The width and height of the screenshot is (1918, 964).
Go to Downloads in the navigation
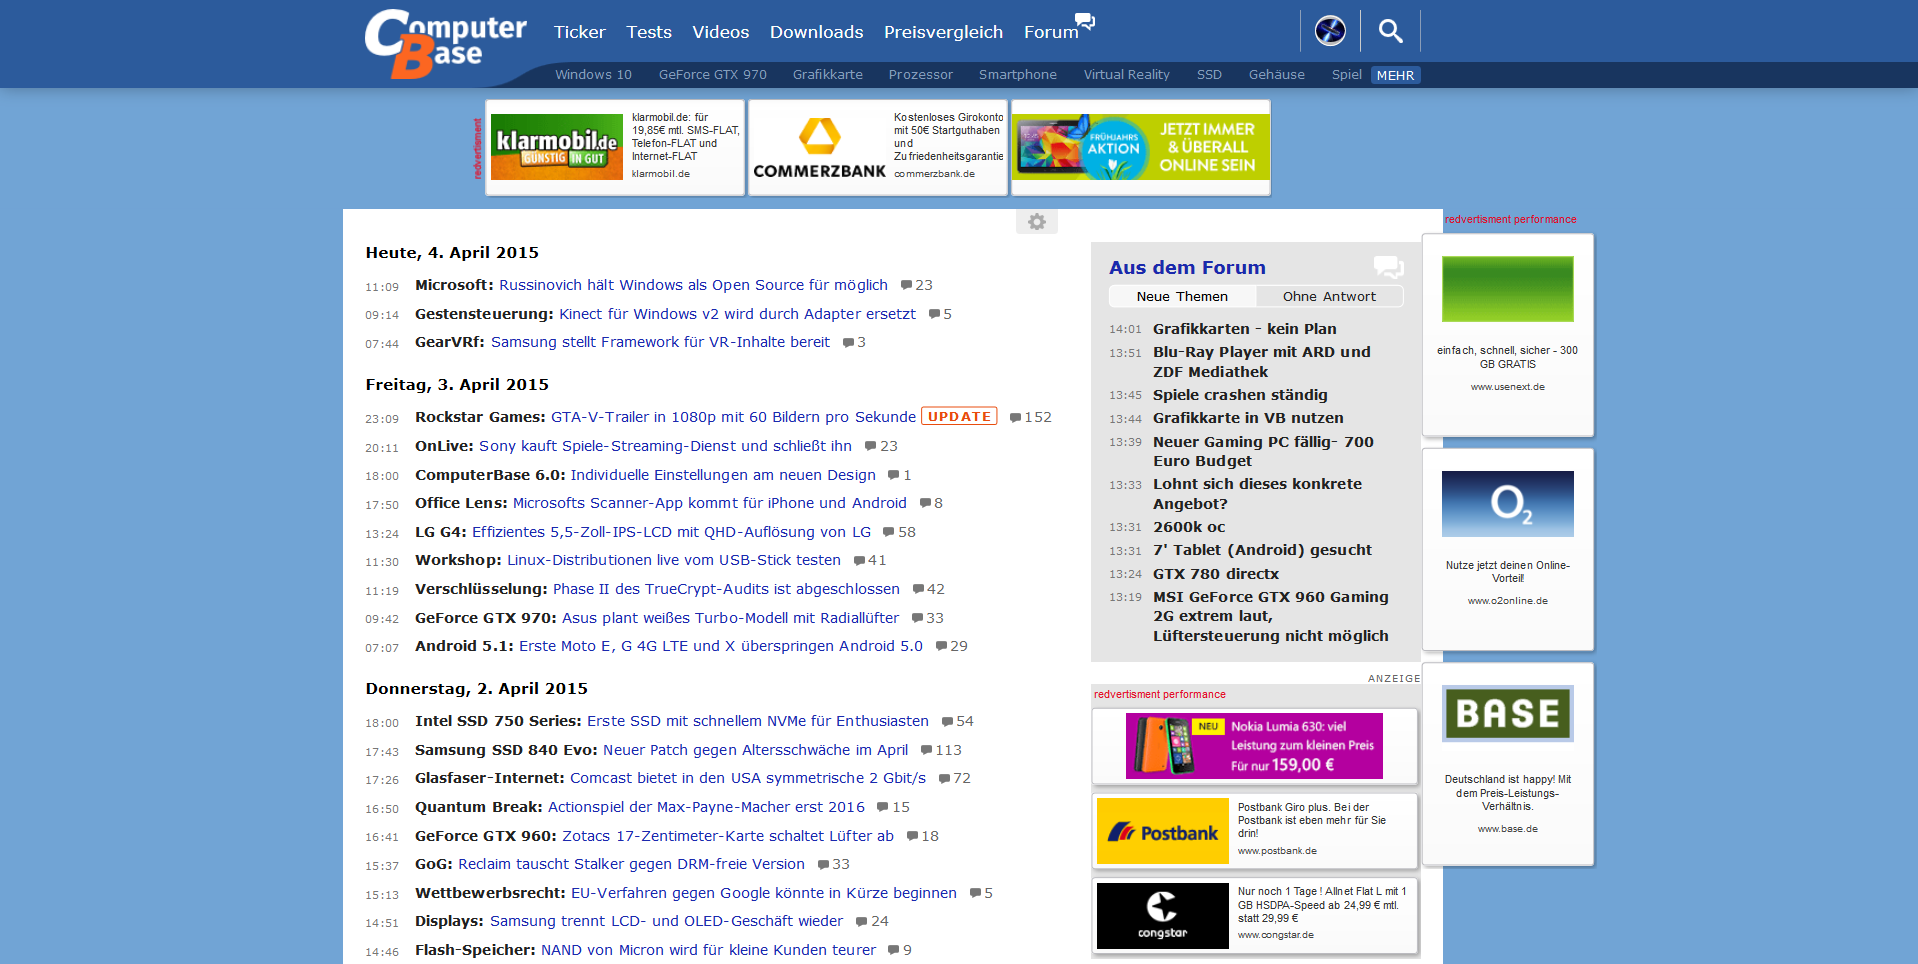(816, 32)
